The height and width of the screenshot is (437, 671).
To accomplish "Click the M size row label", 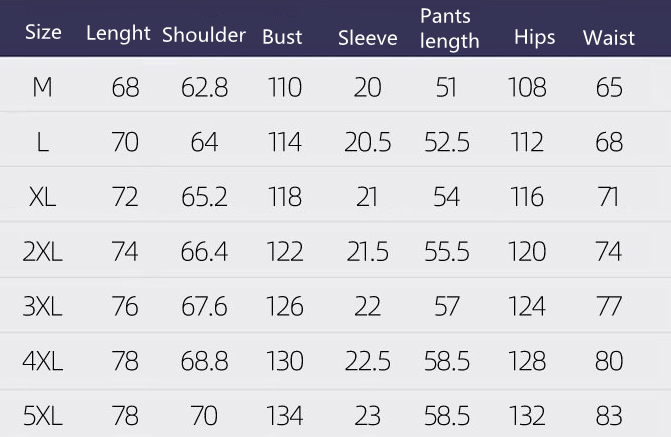I will tap(42, 88).
